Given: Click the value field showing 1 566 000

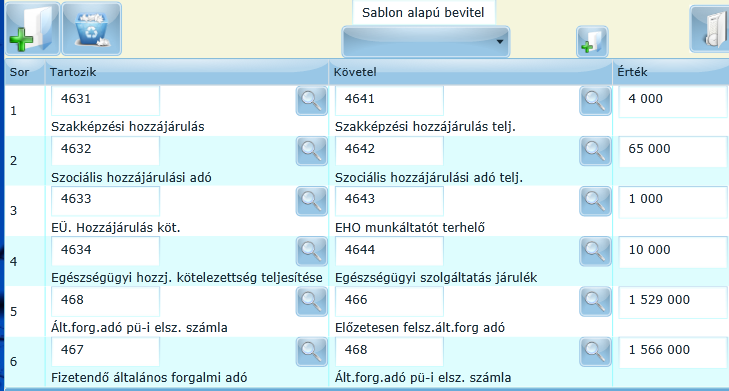Looking at the screenshot, I should (674, 353).
